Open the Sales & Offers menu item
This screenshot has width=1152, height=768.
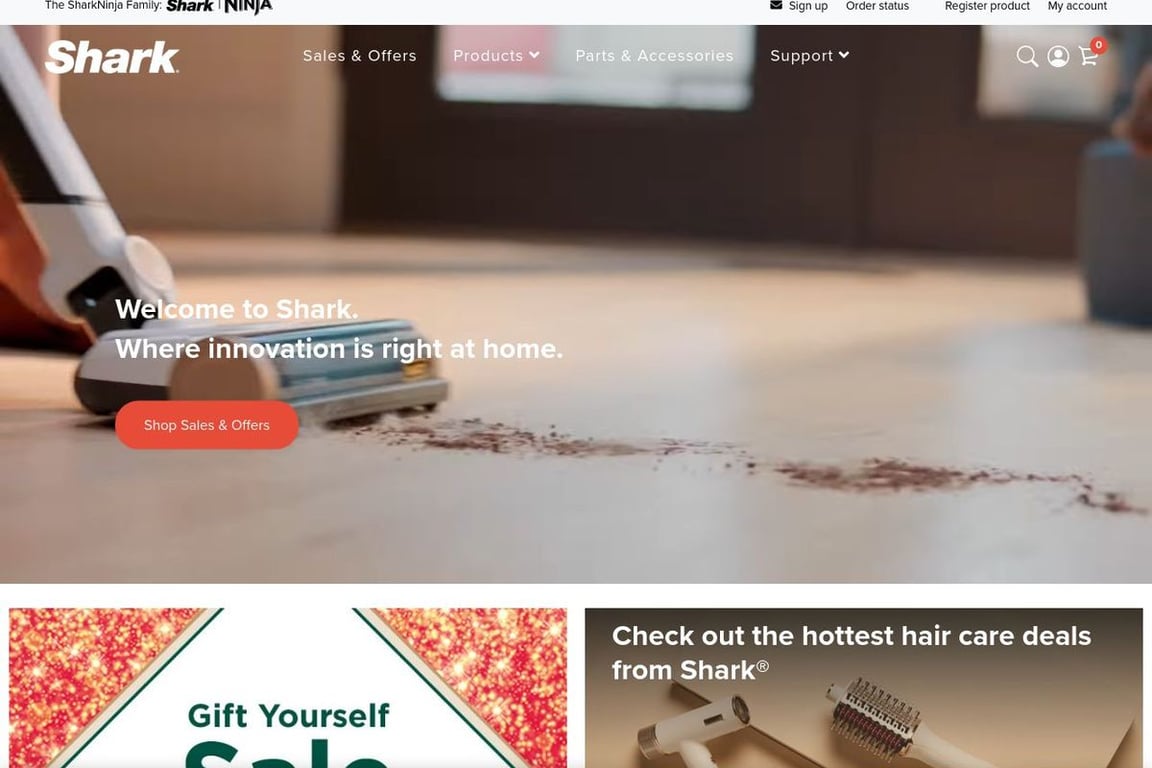[359, 56]
